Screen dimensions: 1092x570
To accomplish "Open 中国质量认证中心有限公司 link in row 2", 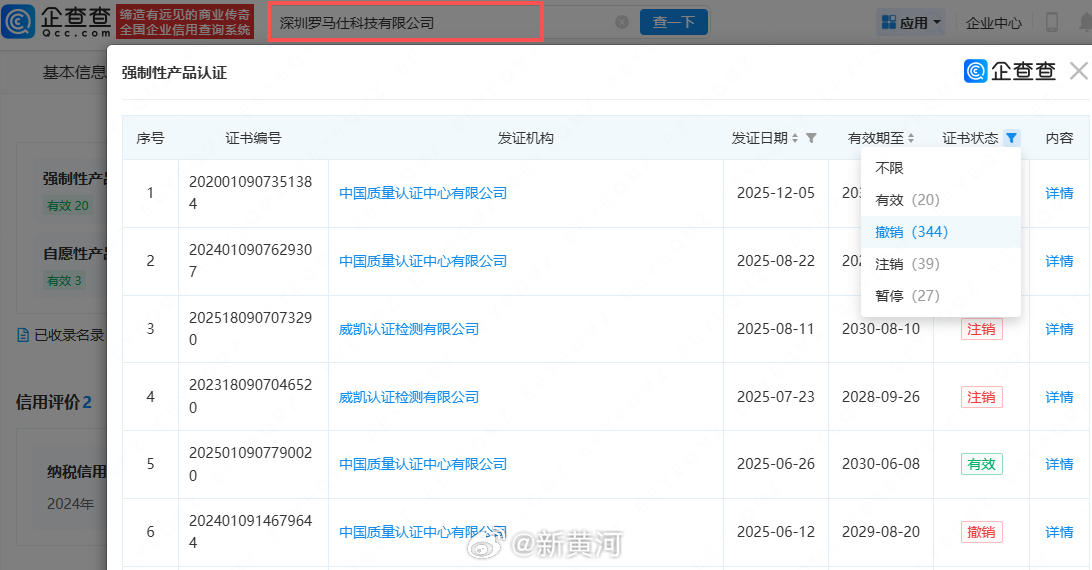I will pos(423,261).
